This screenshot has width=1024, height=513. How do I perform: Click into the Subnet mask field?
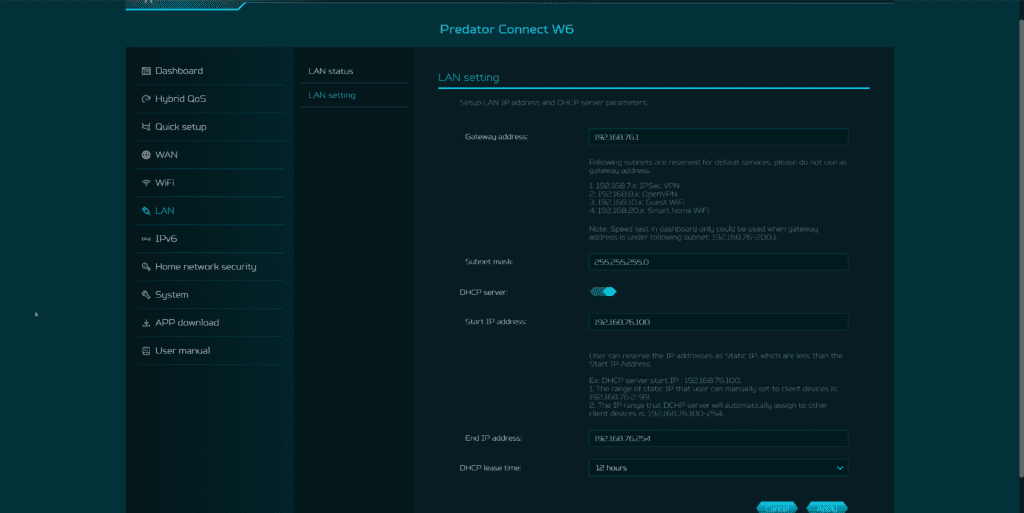pos(718,262)
